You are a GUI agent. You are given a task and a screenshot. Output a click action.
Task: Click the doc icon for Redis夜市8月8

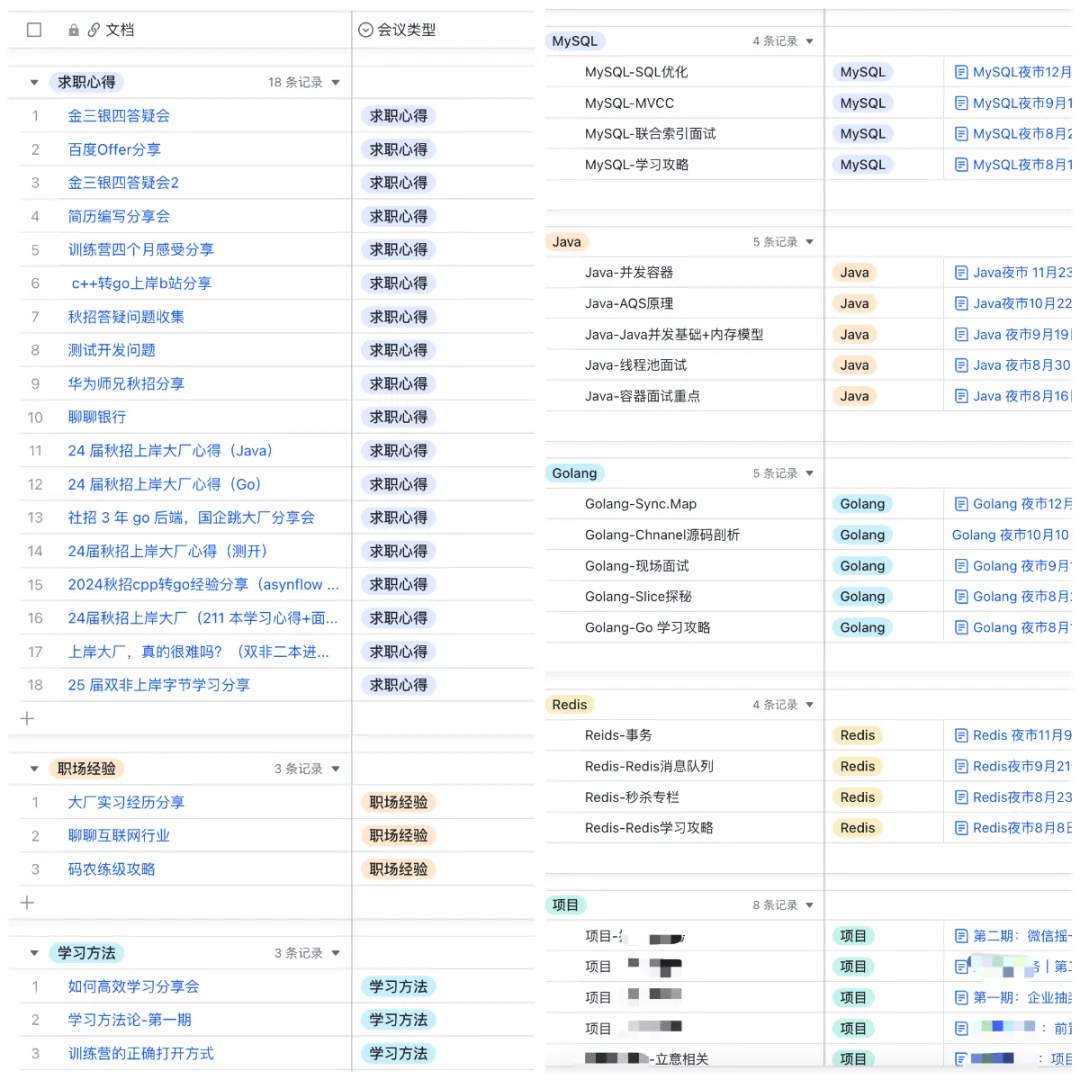pos(961,828)
